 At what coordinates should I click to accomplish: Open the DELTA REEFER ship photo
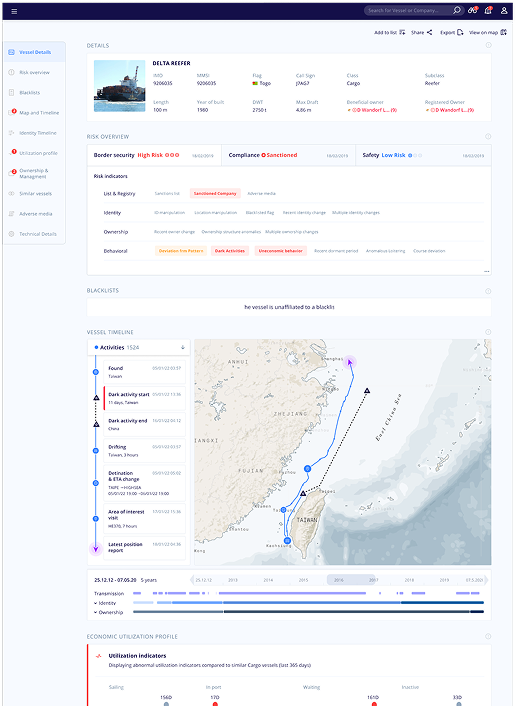pos(120,86)
